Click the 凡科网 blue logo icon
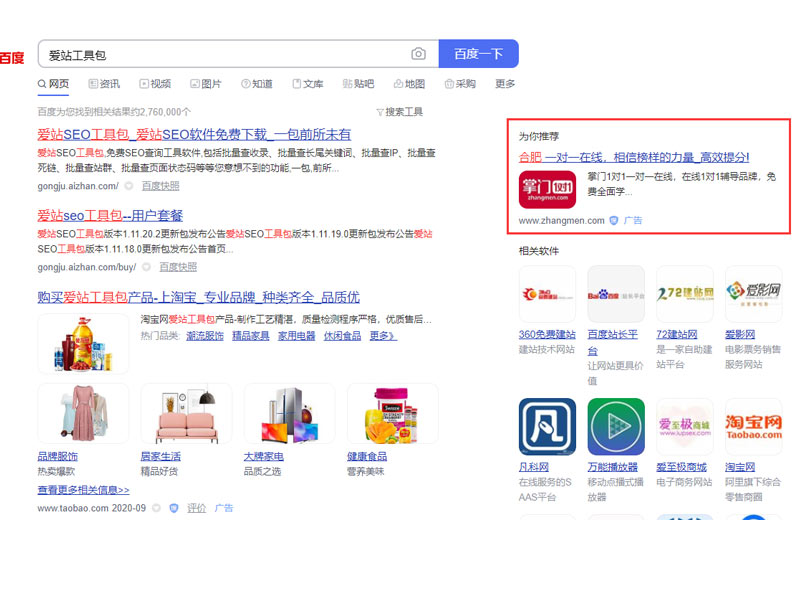800x600 pixels. click(x=547, y=427)
